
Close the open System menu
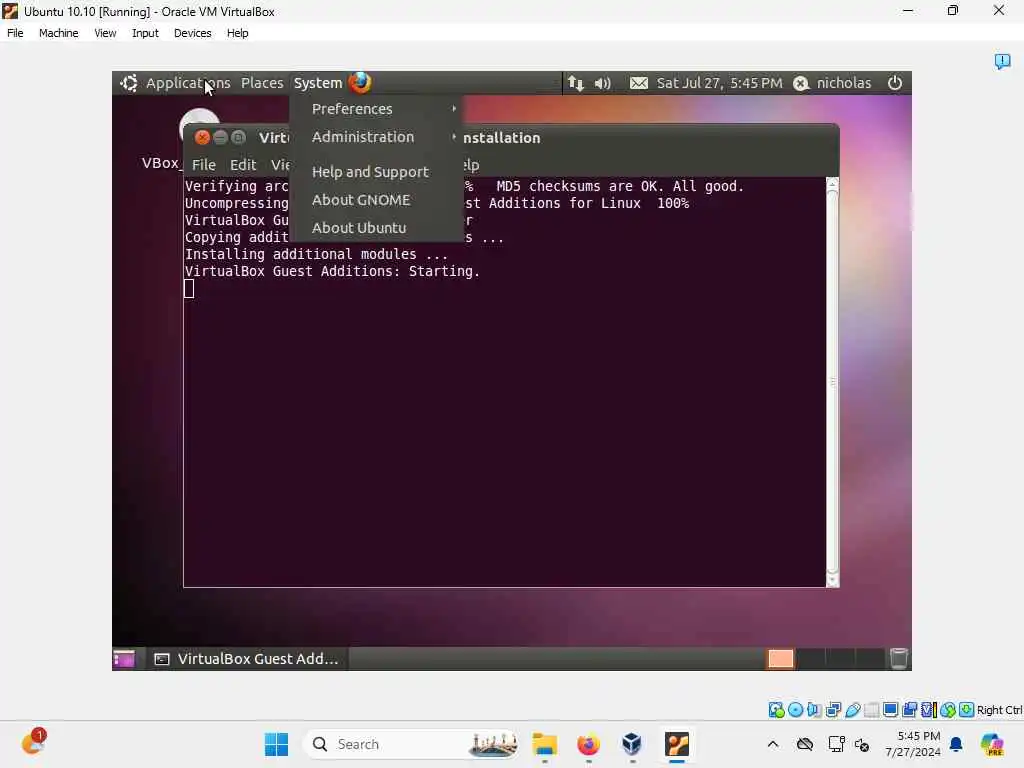point(318,83)
